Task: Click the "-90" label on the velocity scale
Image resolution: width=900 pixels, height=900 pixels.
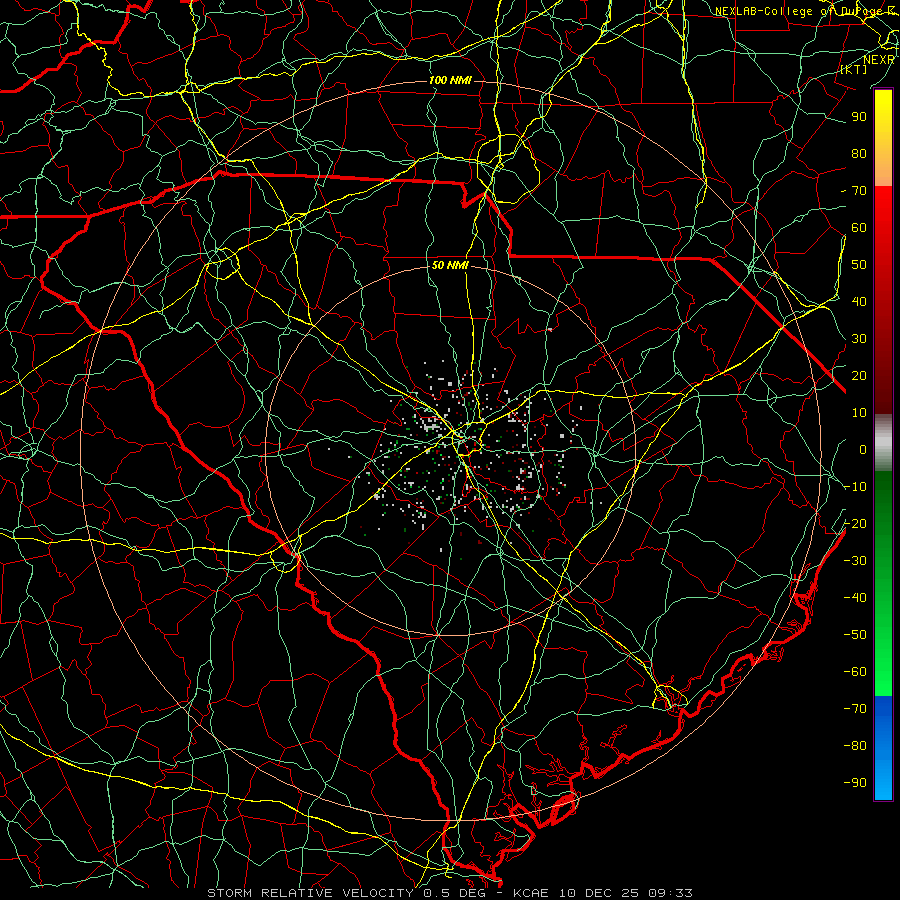Action: pos(855,783)
